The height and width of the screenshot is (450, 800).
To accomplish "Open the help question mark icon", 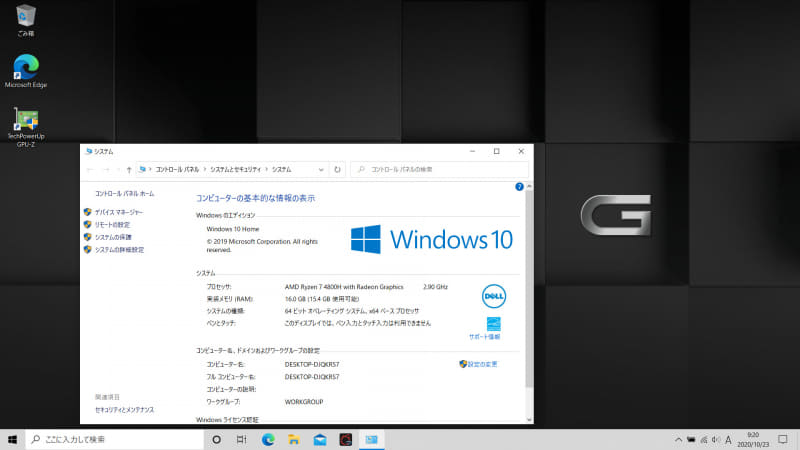I will tap(519, 187).
